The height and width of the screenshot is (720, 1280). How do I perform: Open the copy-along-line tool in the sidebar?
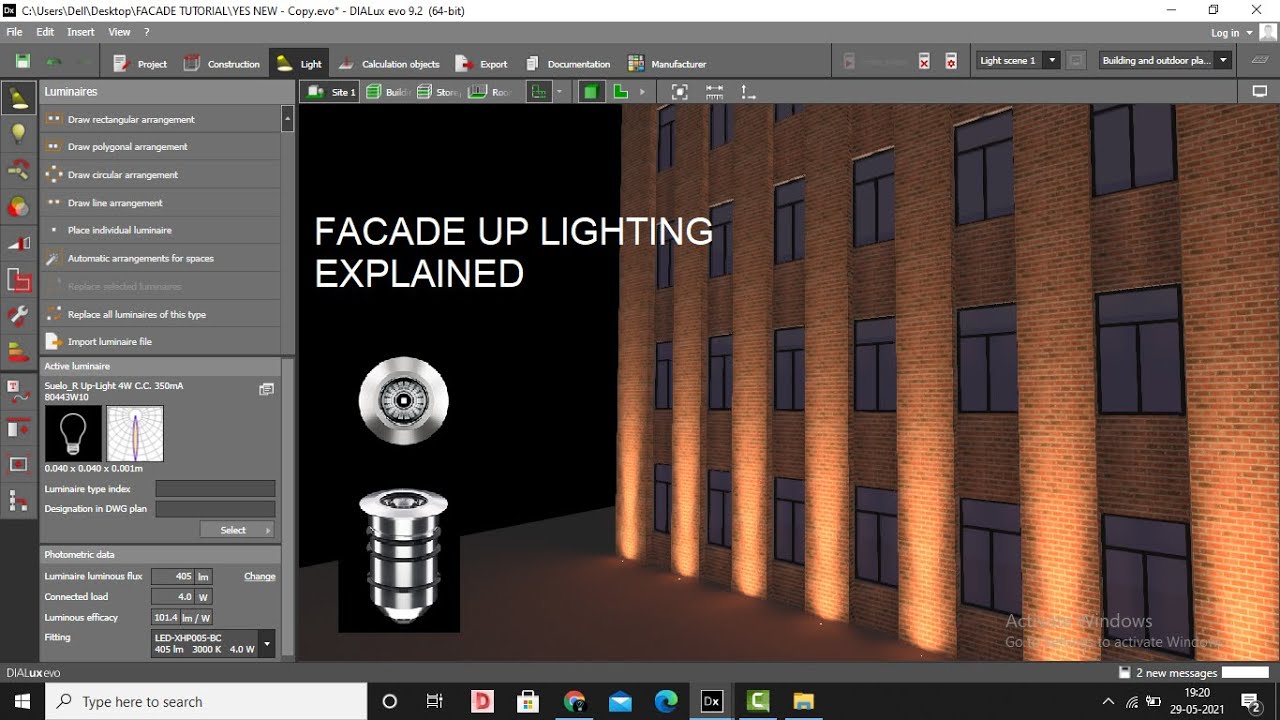pos(18,280)
